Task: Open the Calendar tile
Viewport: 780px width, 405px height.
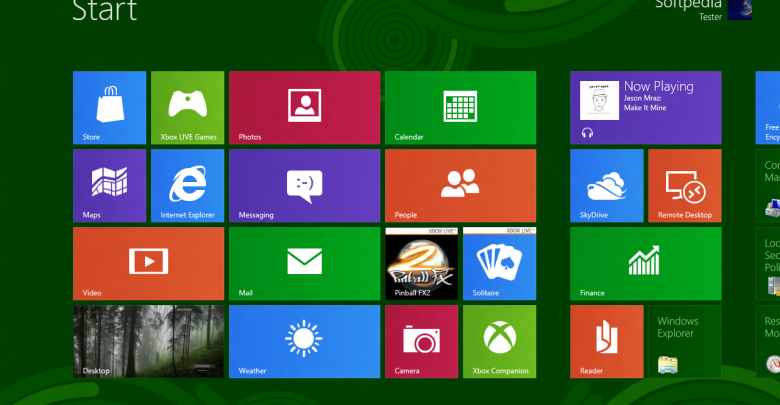Action: click(460, 107)
